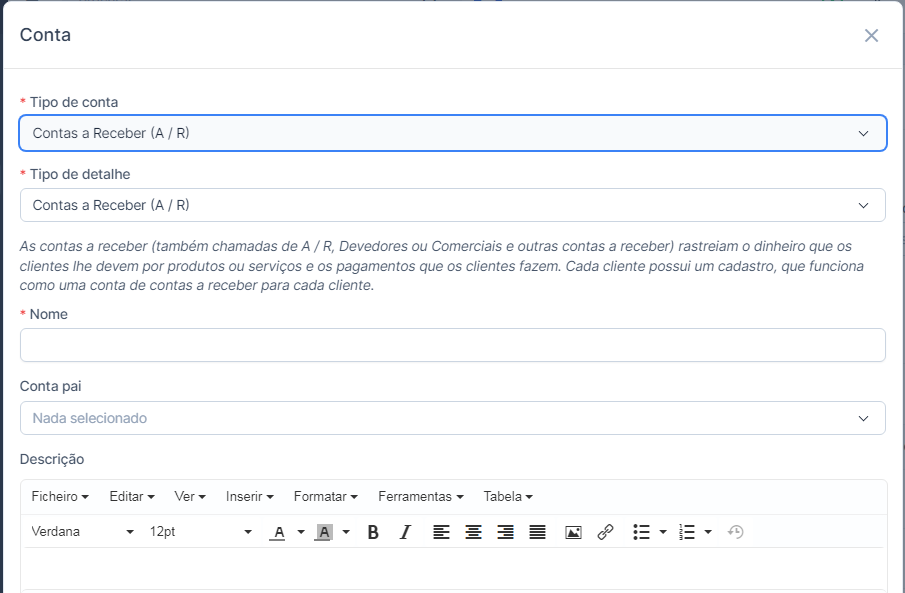Justify the description text
The image size is (905, 593).
[537, 532]
